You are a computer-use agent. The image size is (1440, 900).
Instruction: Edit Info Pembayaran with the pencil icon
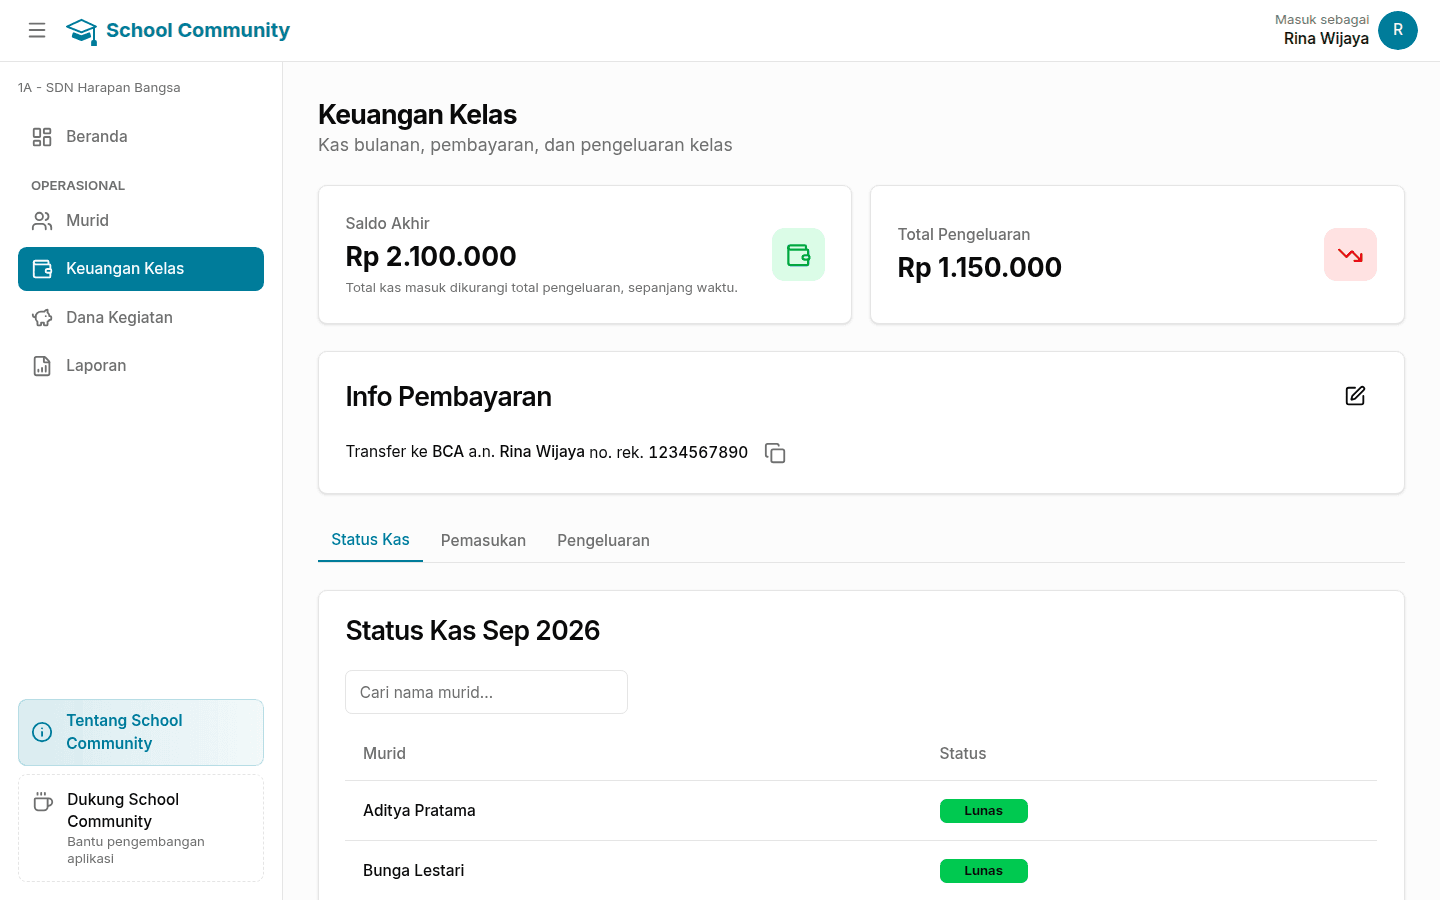tap(1355, 396)
